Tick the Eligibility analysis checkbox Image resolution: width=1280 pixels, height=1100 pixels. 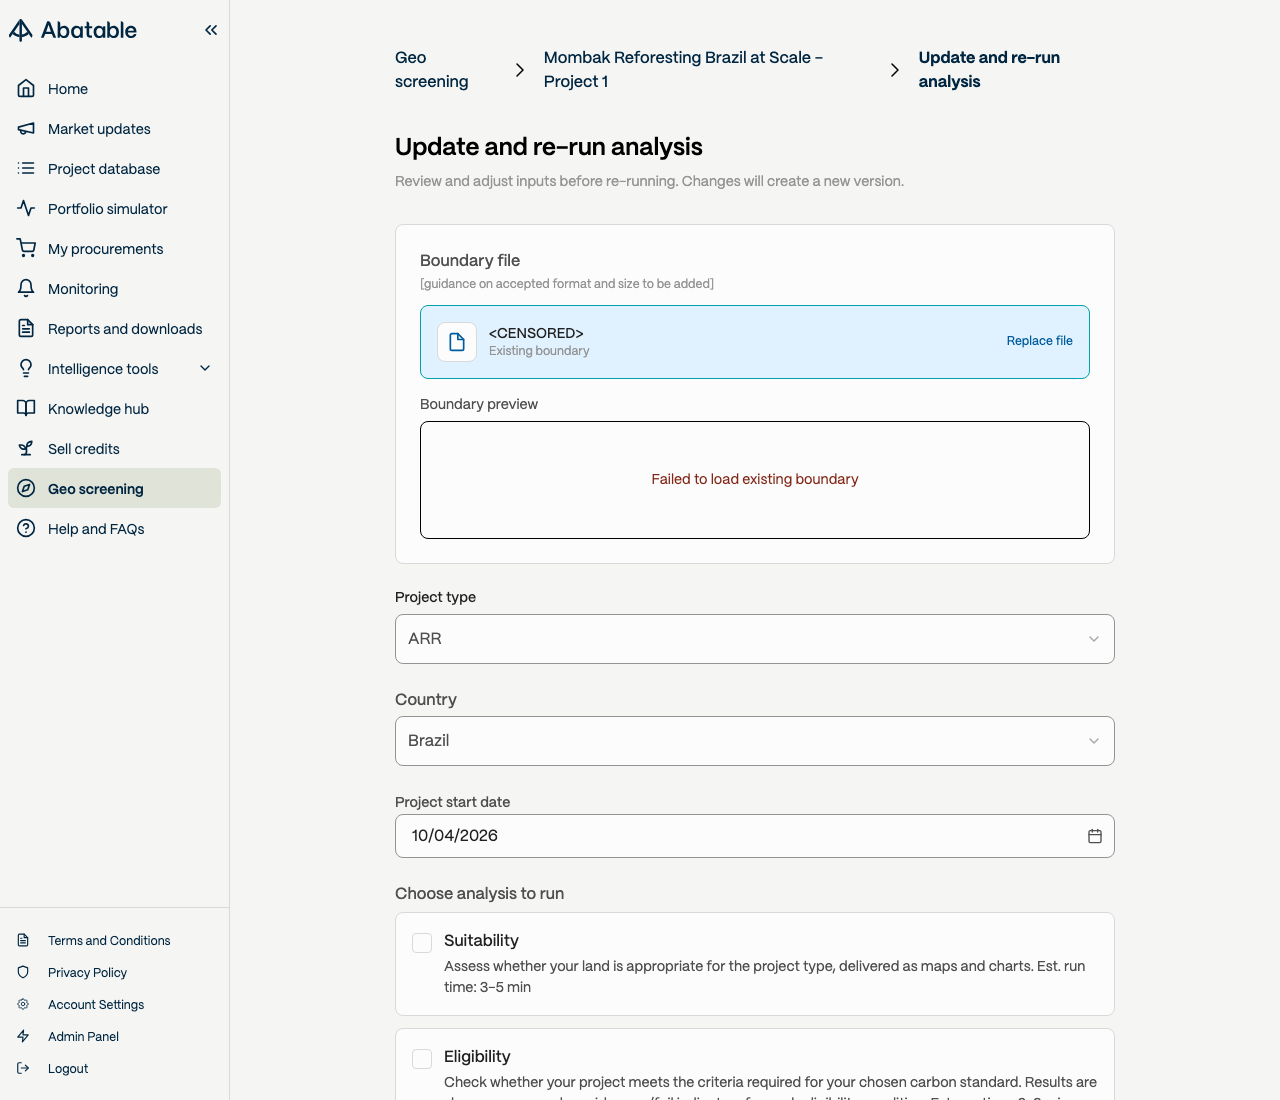(x=422, y=1059)
